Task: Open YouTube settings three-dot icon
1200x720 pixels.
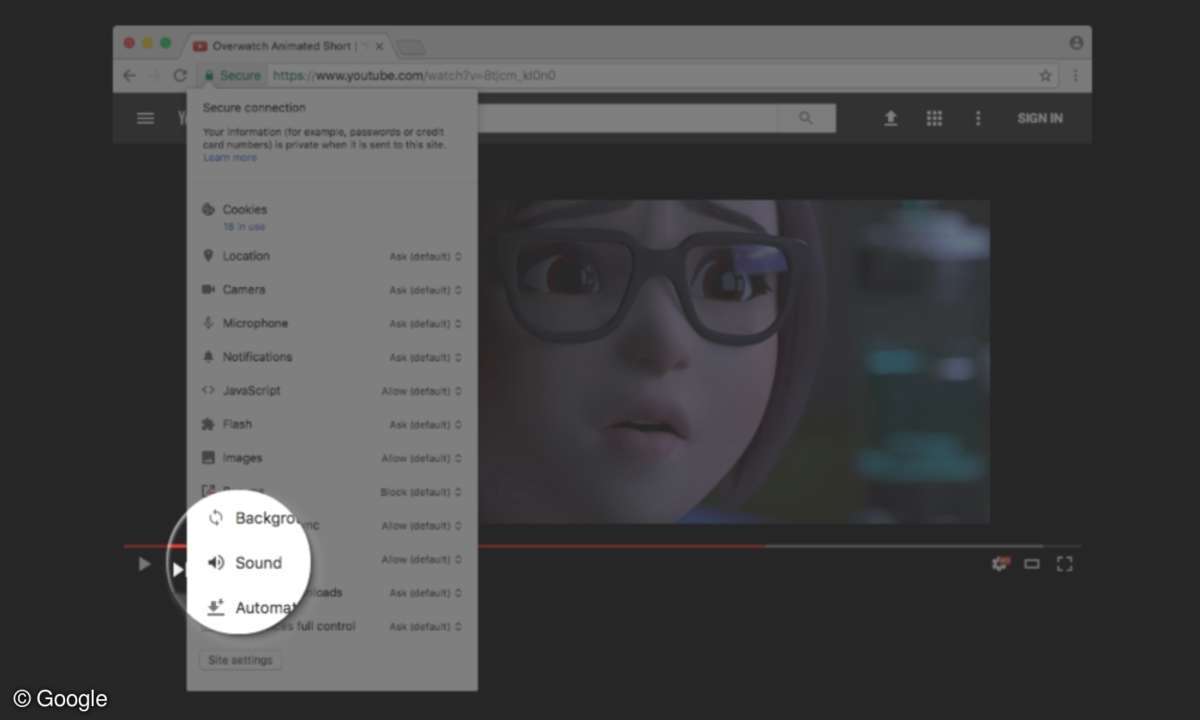Action: coord(978,118)
